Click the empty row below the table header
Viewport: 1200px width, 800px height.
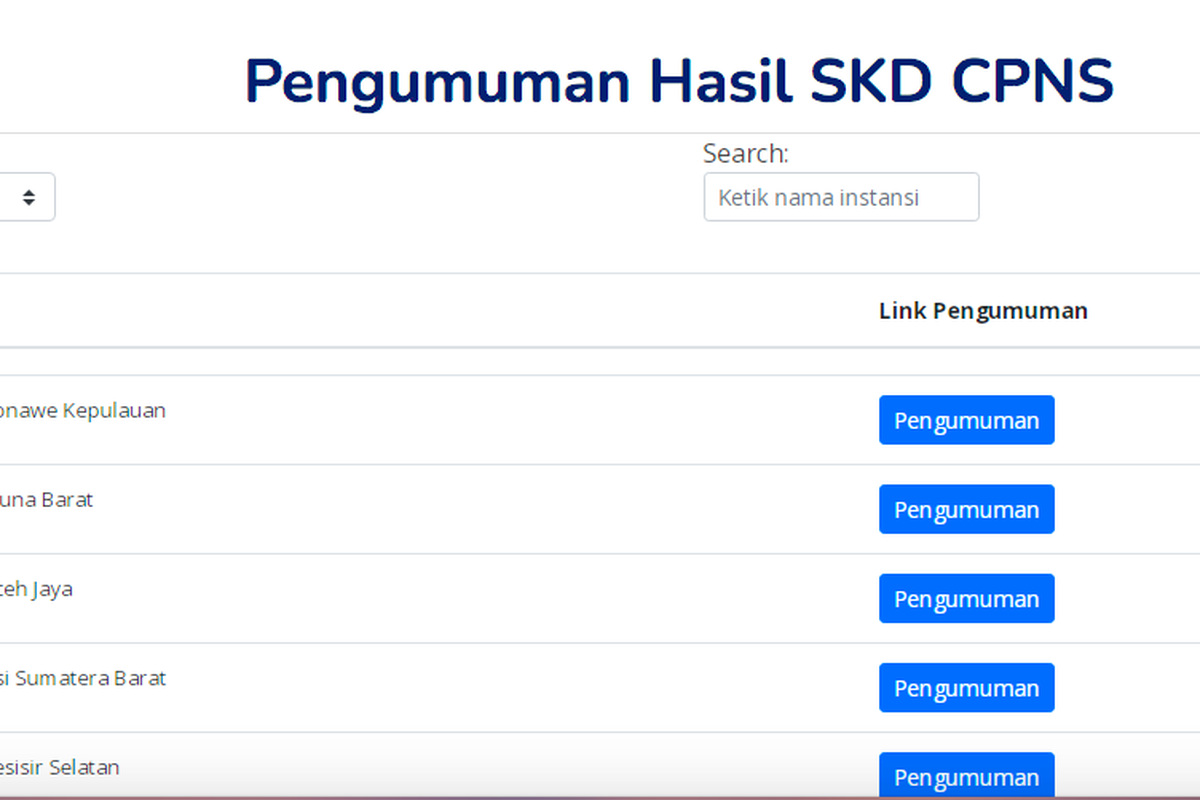[600, 362]
